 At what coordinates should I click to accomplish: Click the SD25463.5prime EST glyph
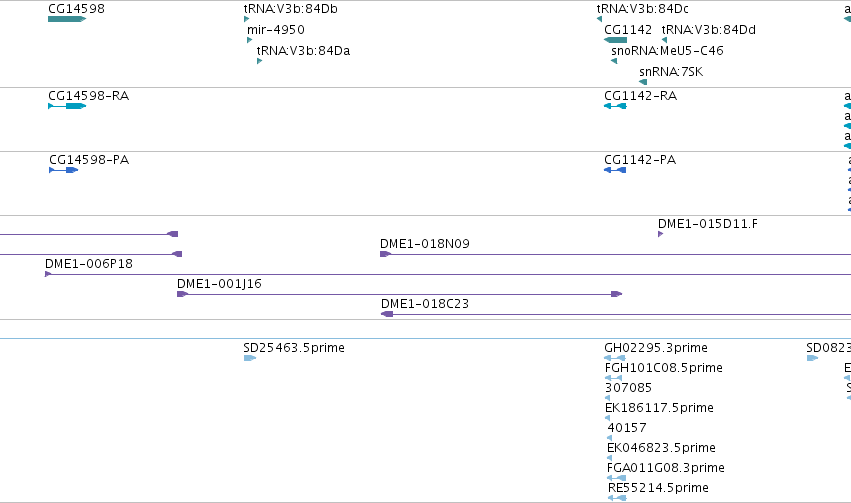click(250, 358)
